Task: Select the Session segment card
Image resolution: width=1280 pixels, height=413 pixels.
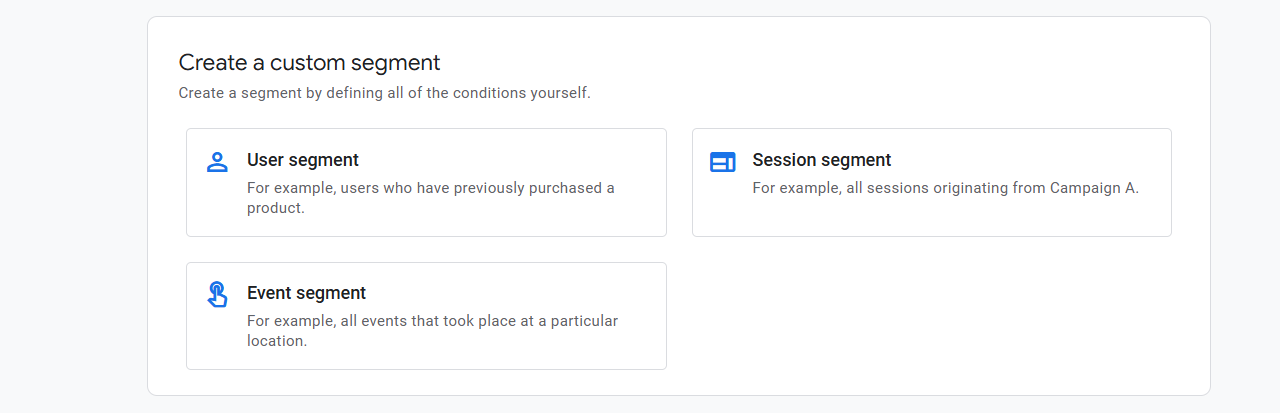Action: coord(931,182)
